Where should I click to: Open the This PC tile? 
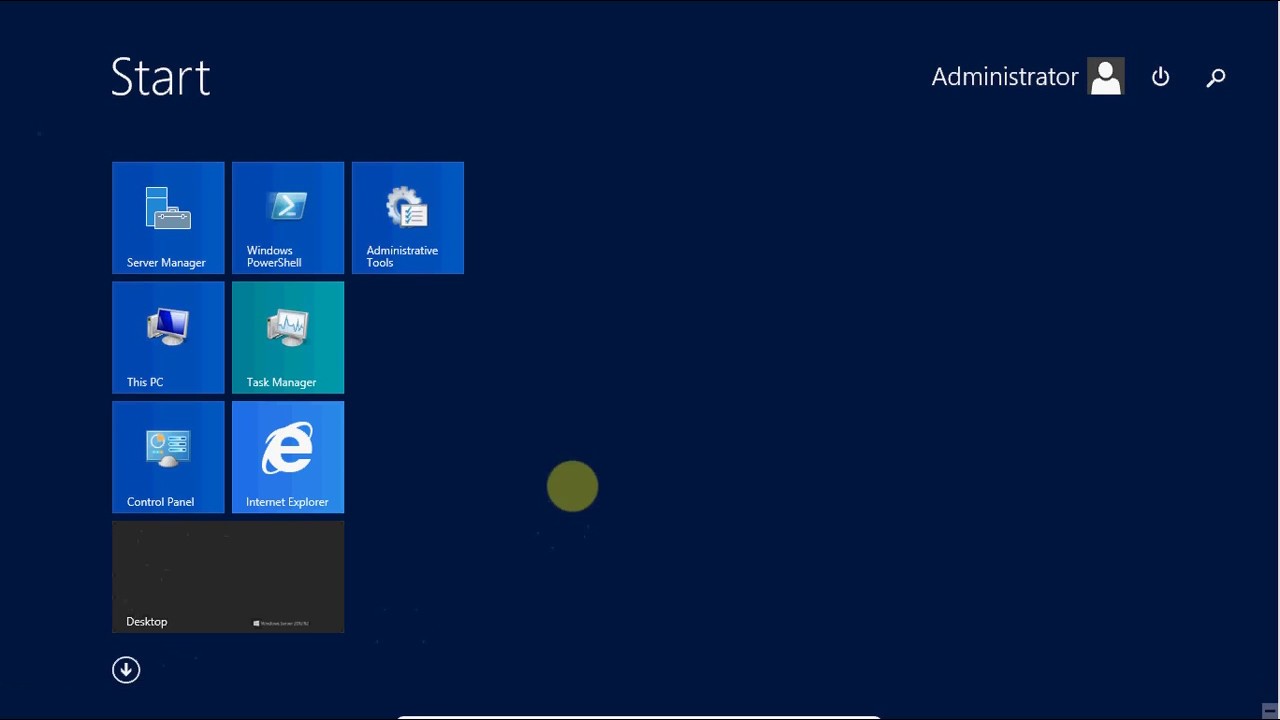(168, 338)
